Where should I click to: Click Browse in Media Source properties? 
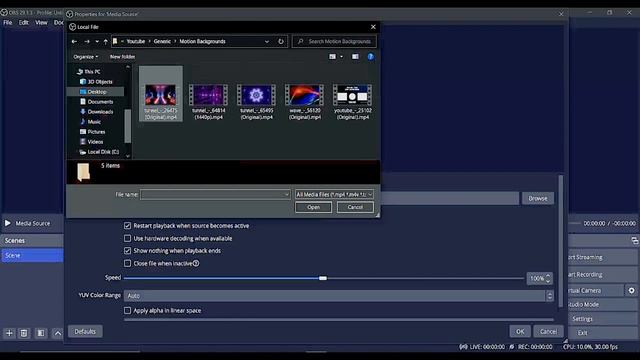click(538, 198)
